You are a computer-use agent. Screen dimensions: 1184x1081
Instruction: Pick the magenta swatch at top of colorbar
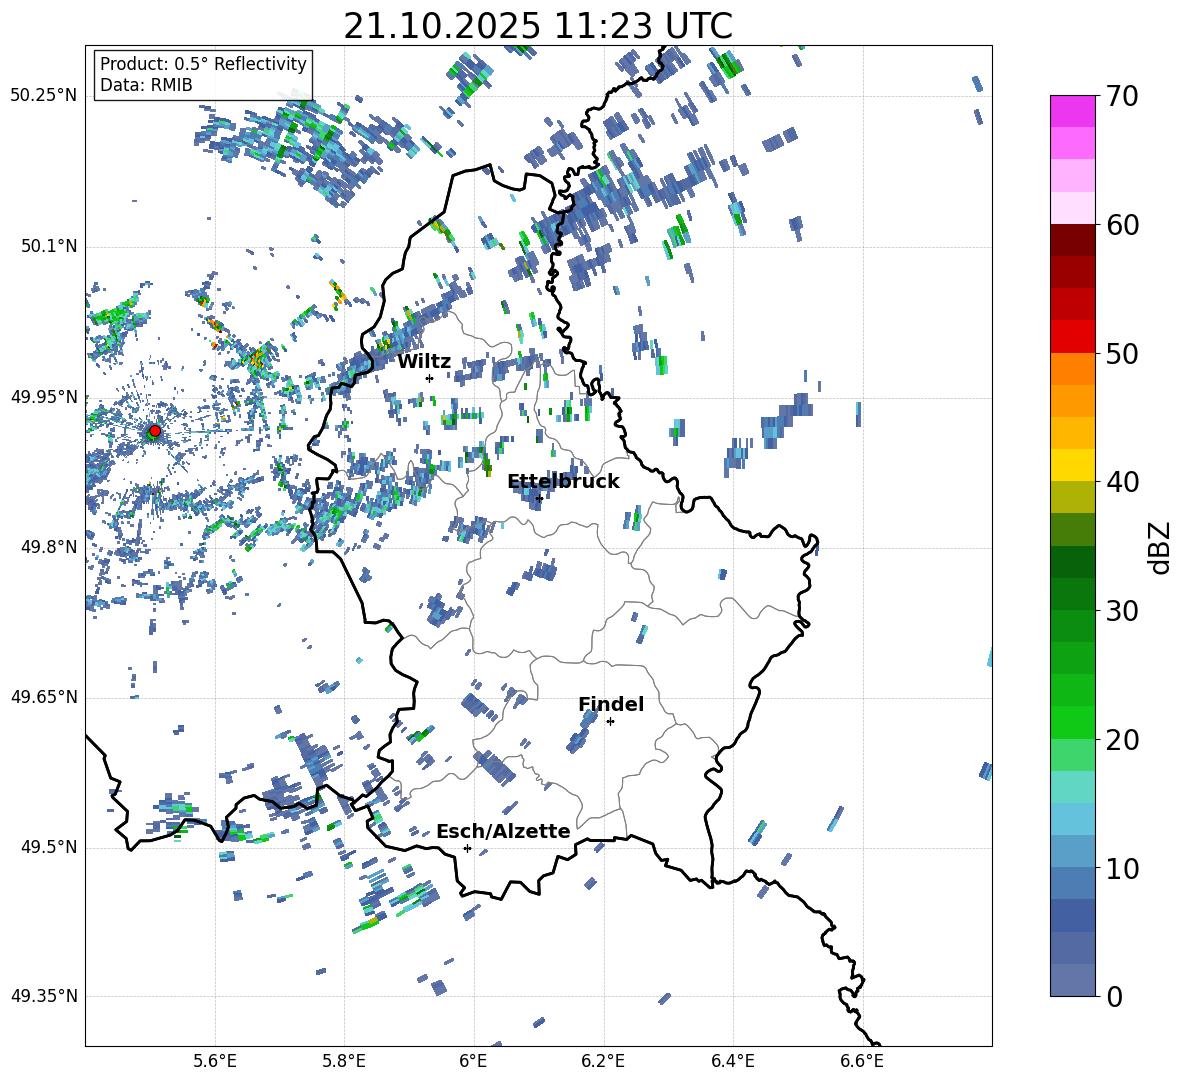1072,111
